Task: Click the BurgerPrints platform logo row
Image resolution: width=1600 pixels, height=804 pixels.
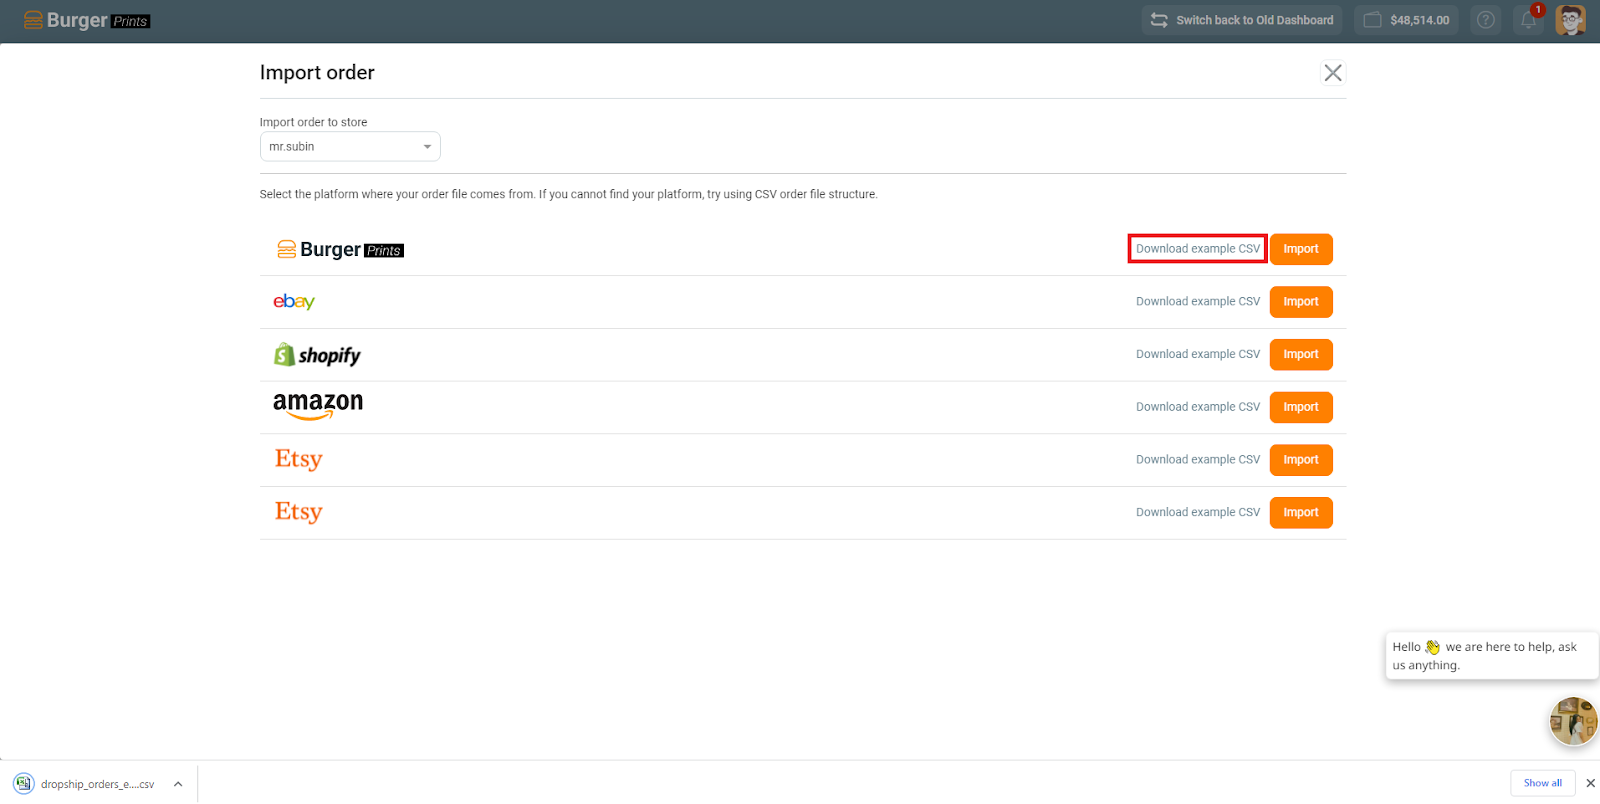Action: [340, 249]
